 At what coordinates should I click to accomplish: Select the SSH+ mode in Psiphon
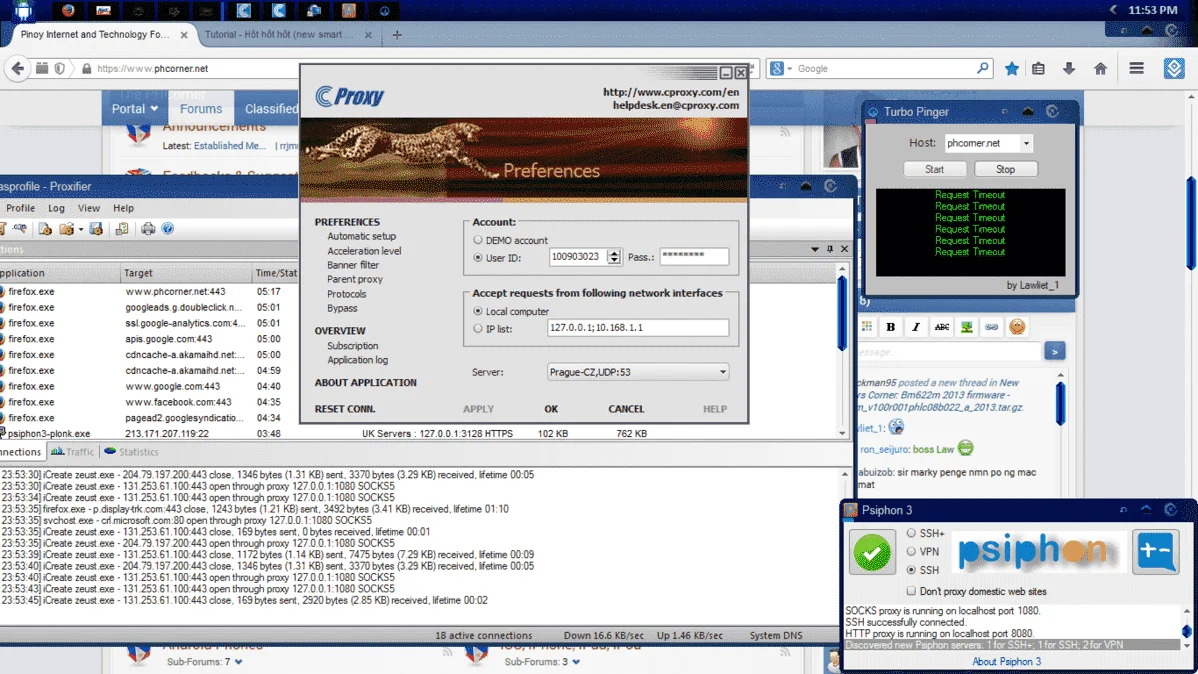coord(911,533)
